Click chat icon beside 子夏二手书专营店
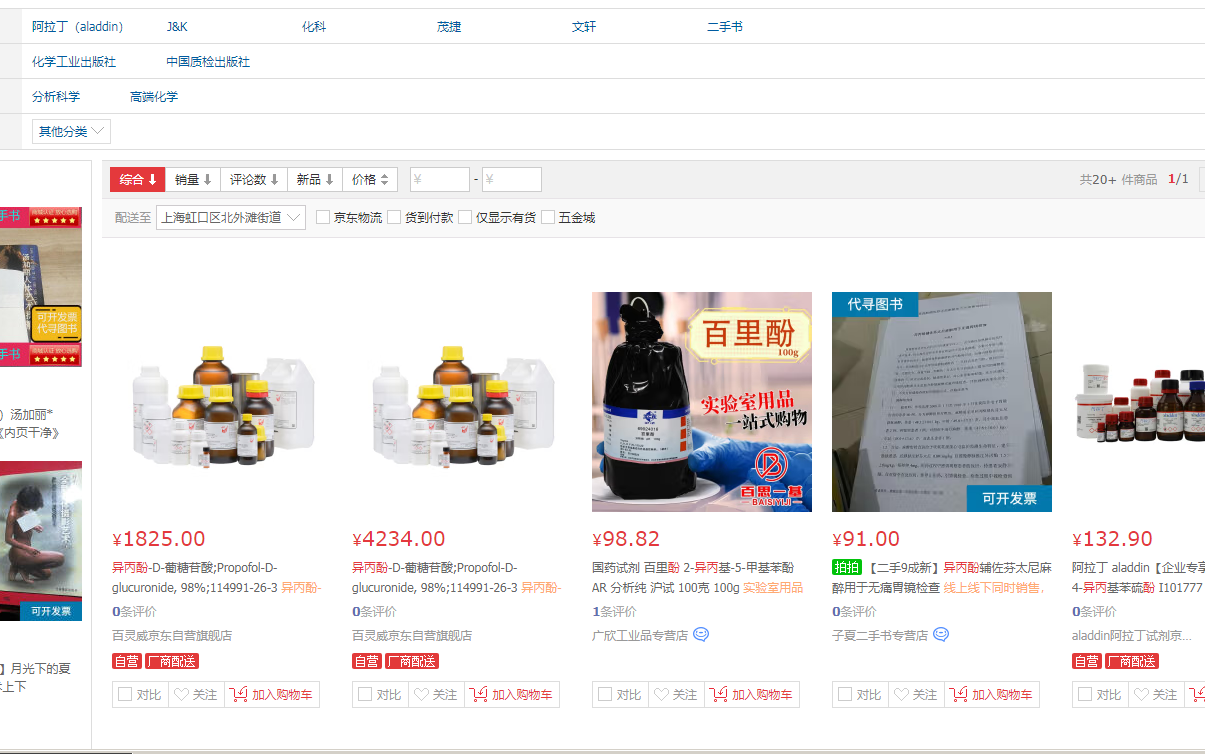This screenshot has height=754, width=1205. tap(941, 635)
